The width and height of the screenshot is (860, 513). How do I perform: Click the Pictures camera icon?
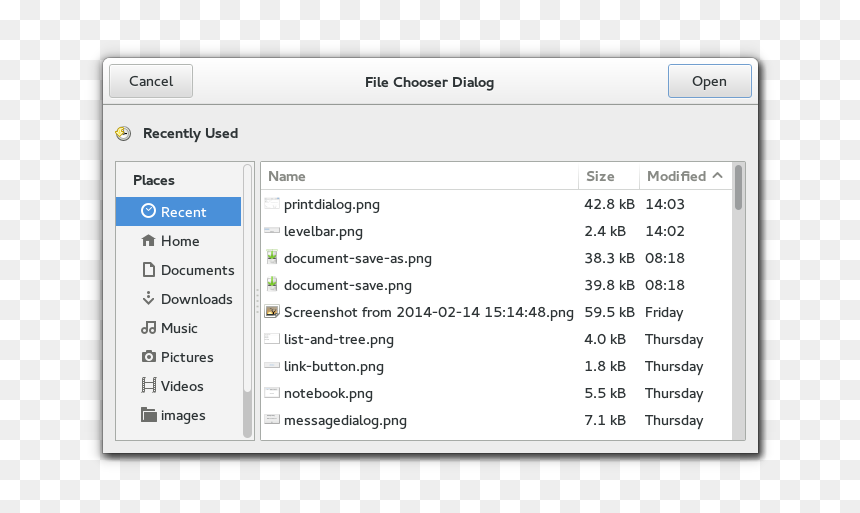pyautogui.click(x=148, y=357)
